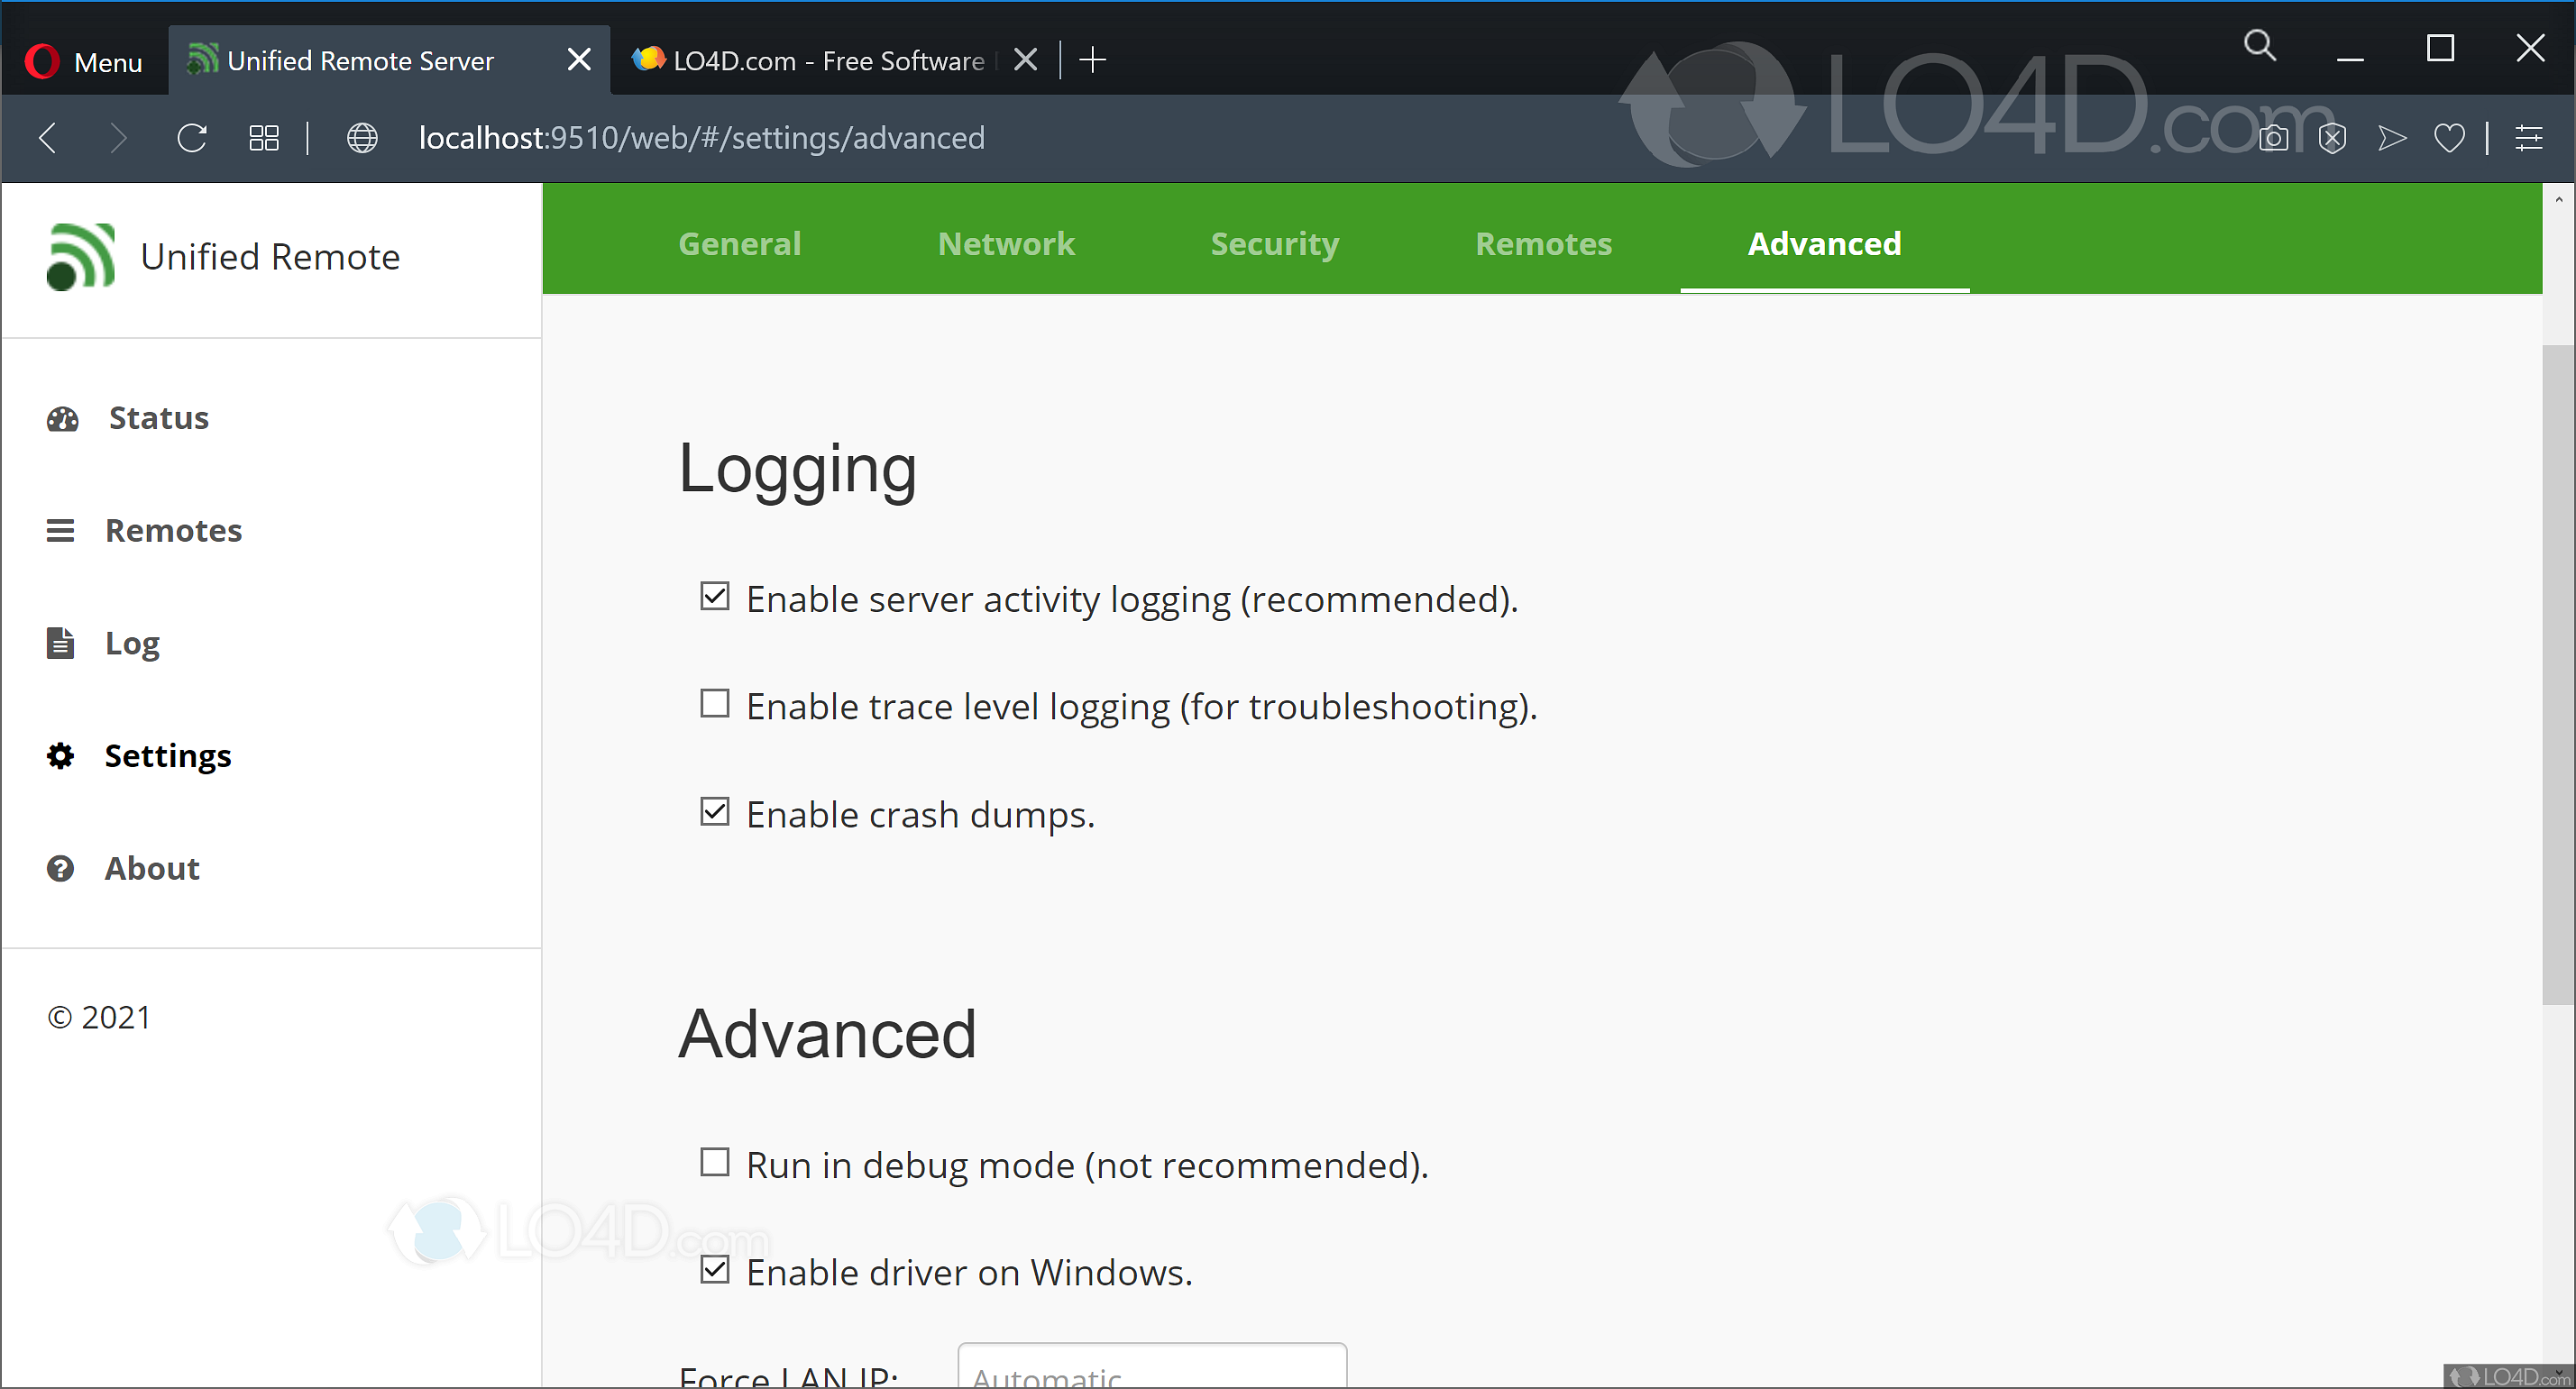Click the Settings gear icon in sidebar
Viewport: 2576px width, 1389px height.
click(x=62, y=756)
